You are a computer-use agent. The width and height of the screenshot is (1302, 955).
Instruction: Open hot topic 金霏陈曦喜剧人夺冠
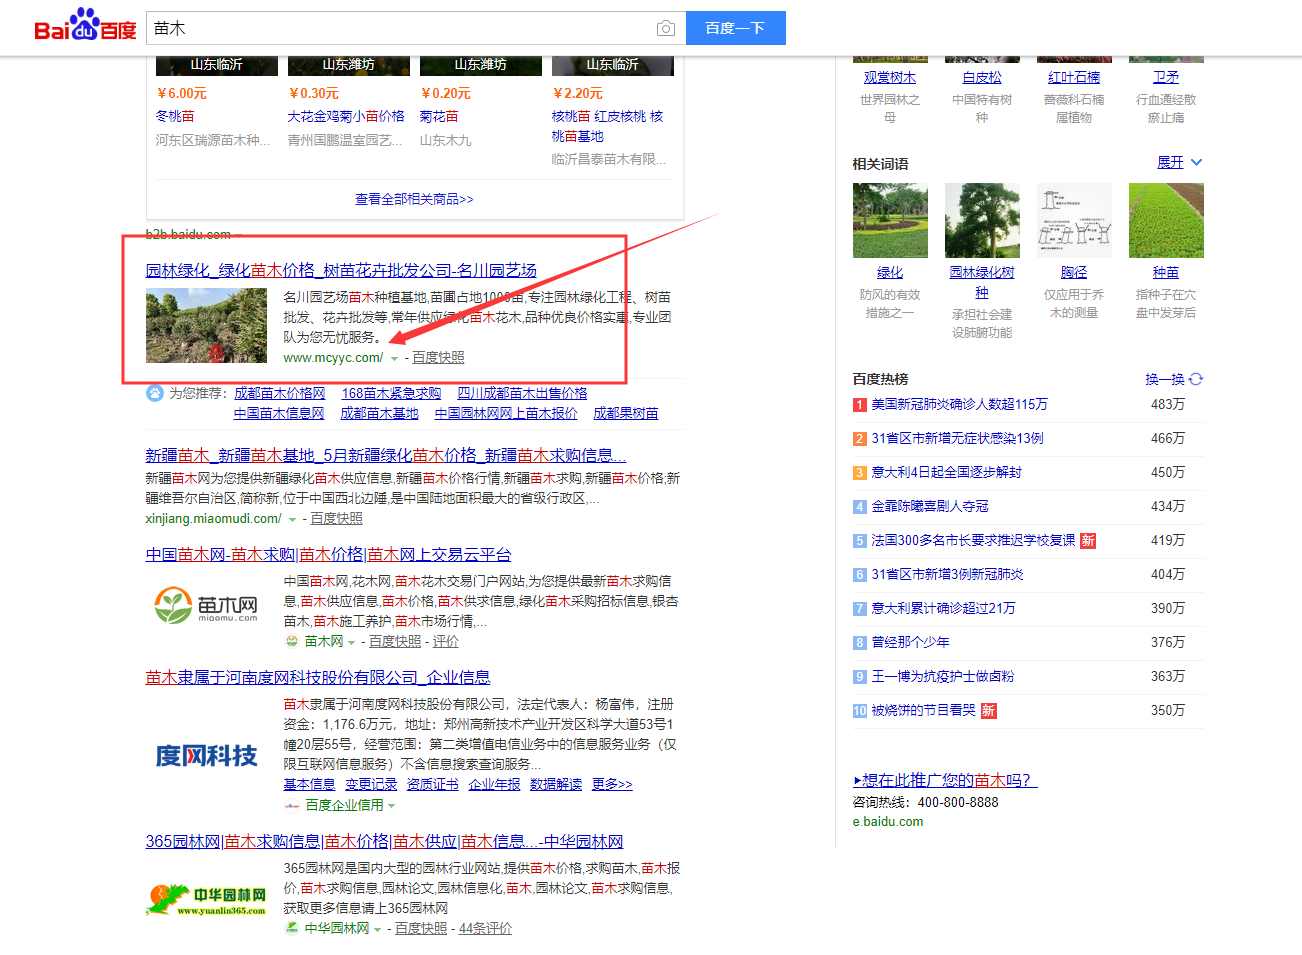click(x=930, y=506)
